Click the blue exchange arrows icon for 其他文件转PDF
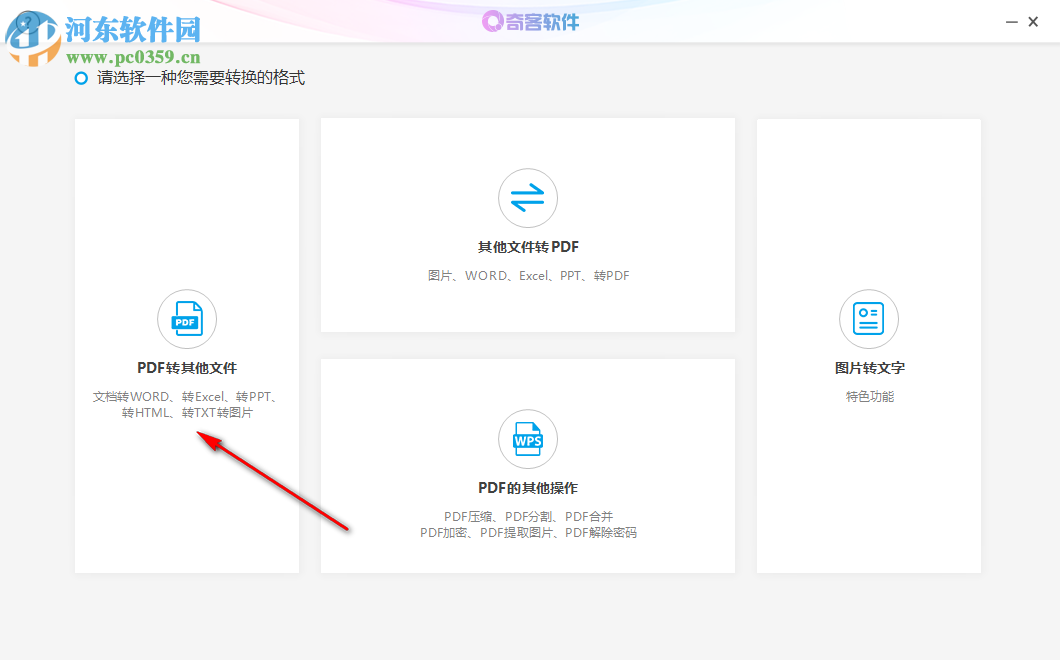This screenshot has height=660, width=1060. pyautogui.click(x=527, y=197)
